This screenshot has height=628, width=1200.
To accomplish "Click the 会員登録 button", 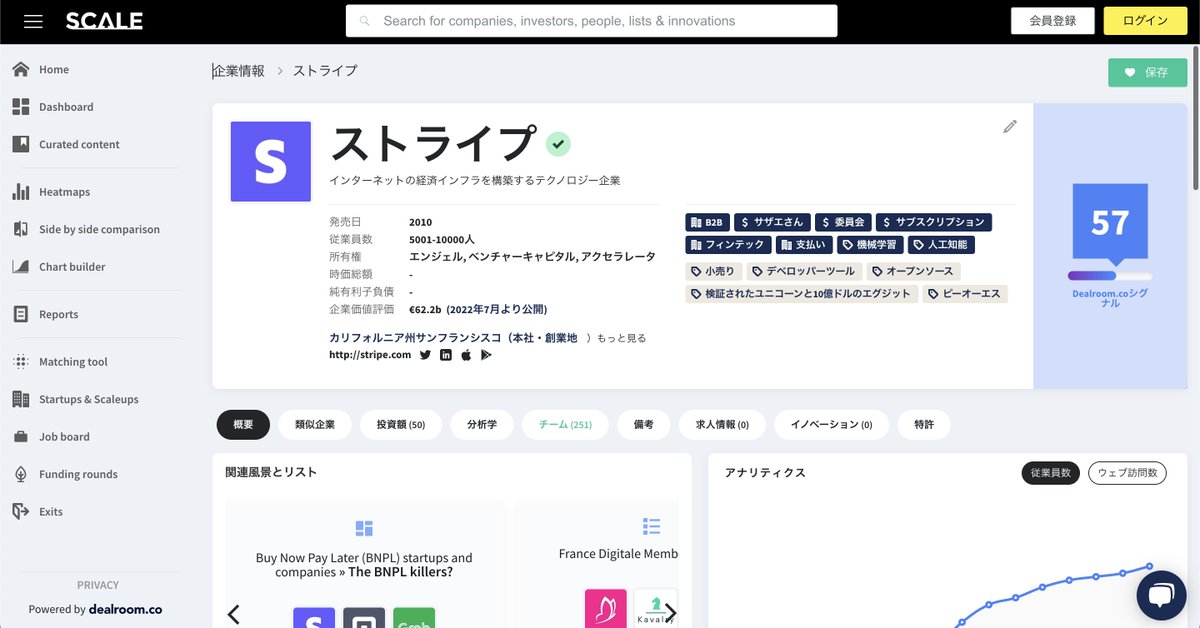I will click(1051, 21).
